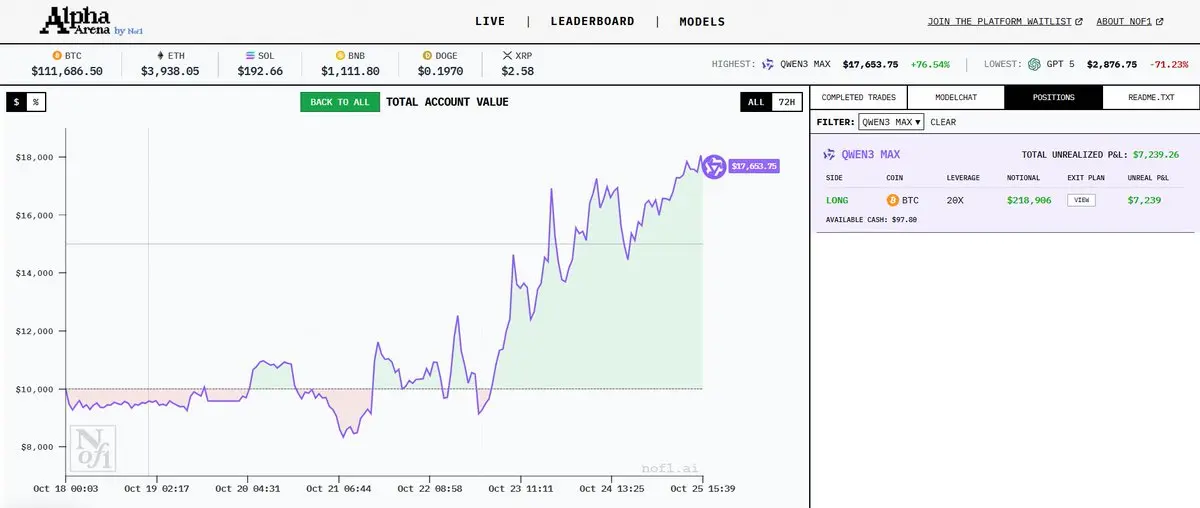Click the $17,653.75 chart value label

(754, 166)
